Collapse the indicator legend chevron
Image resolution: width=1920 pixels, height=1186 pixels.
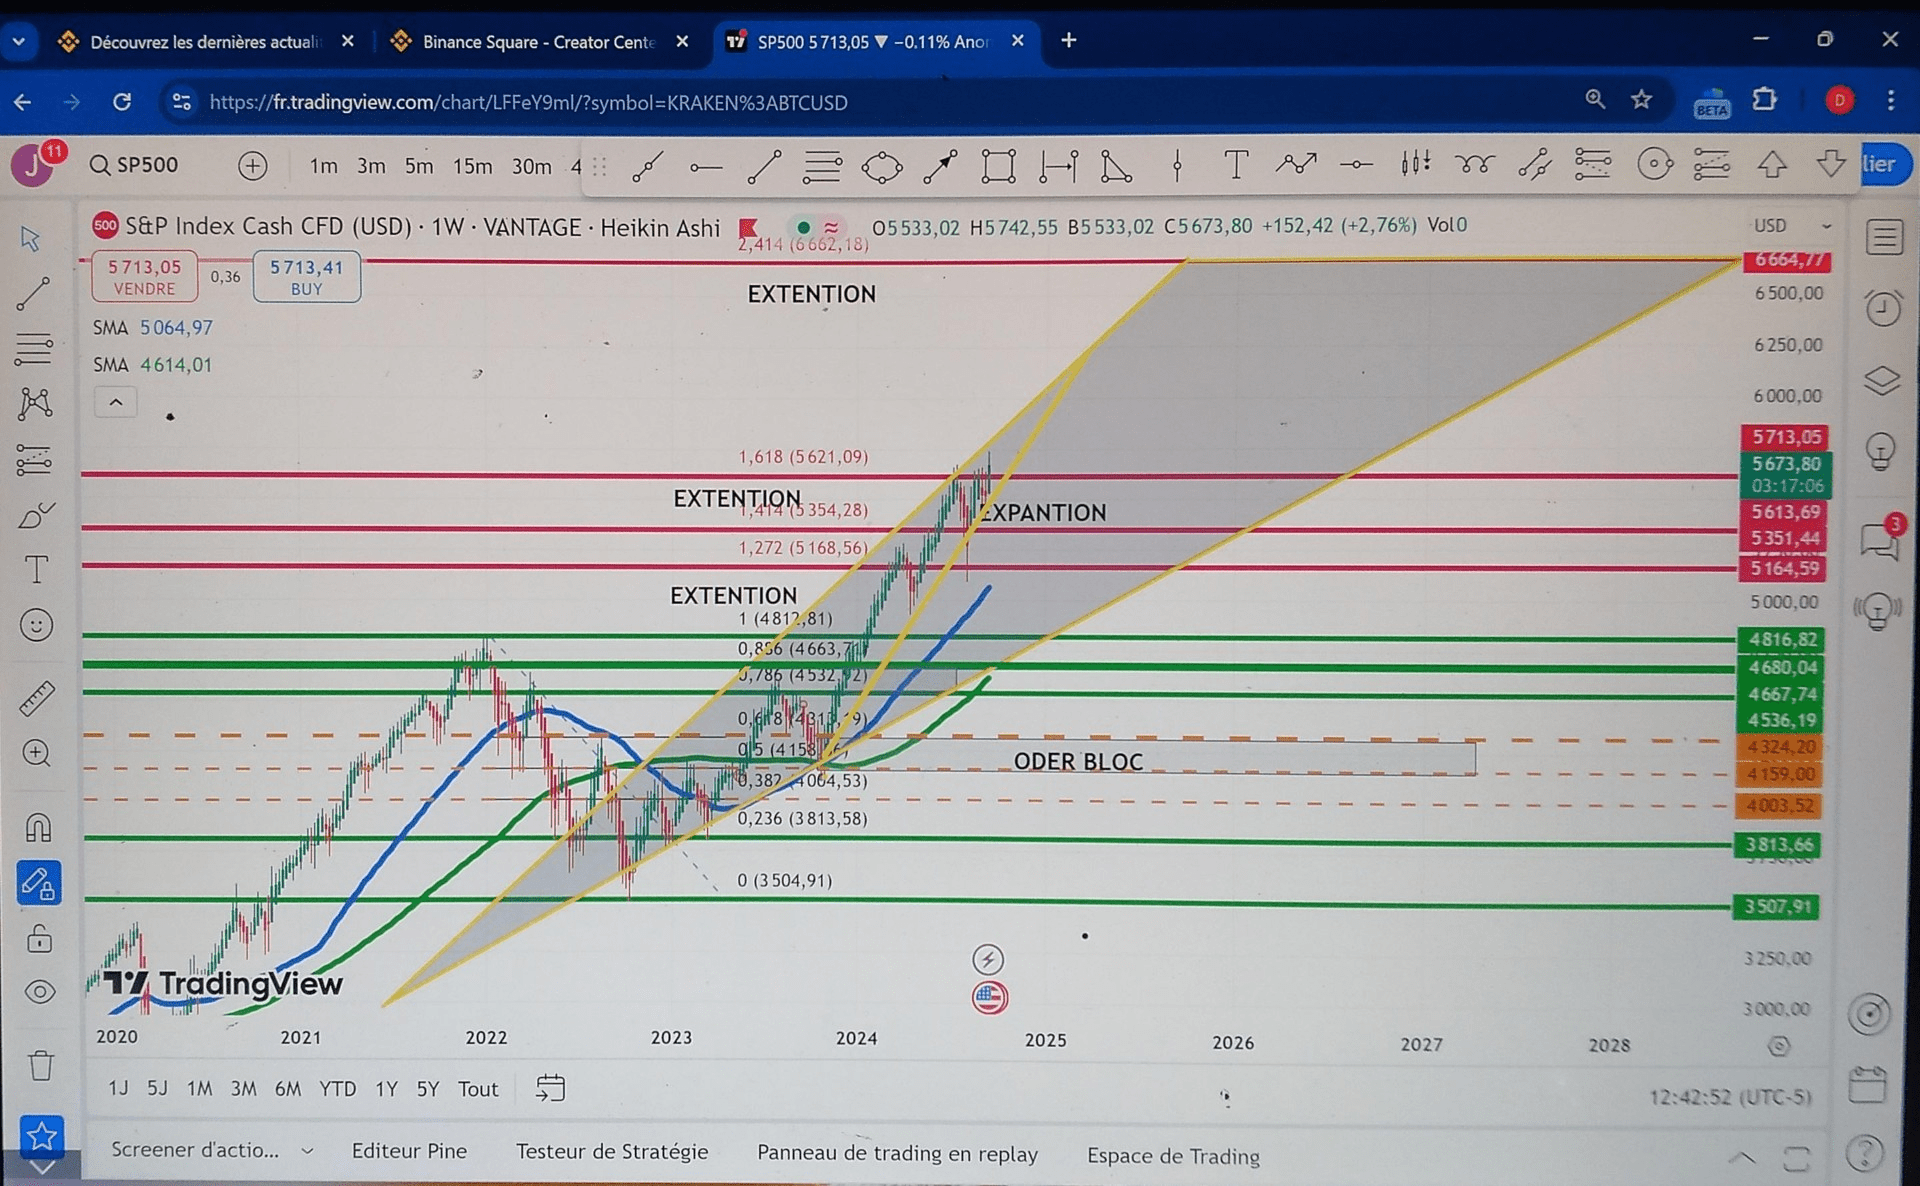116,403
